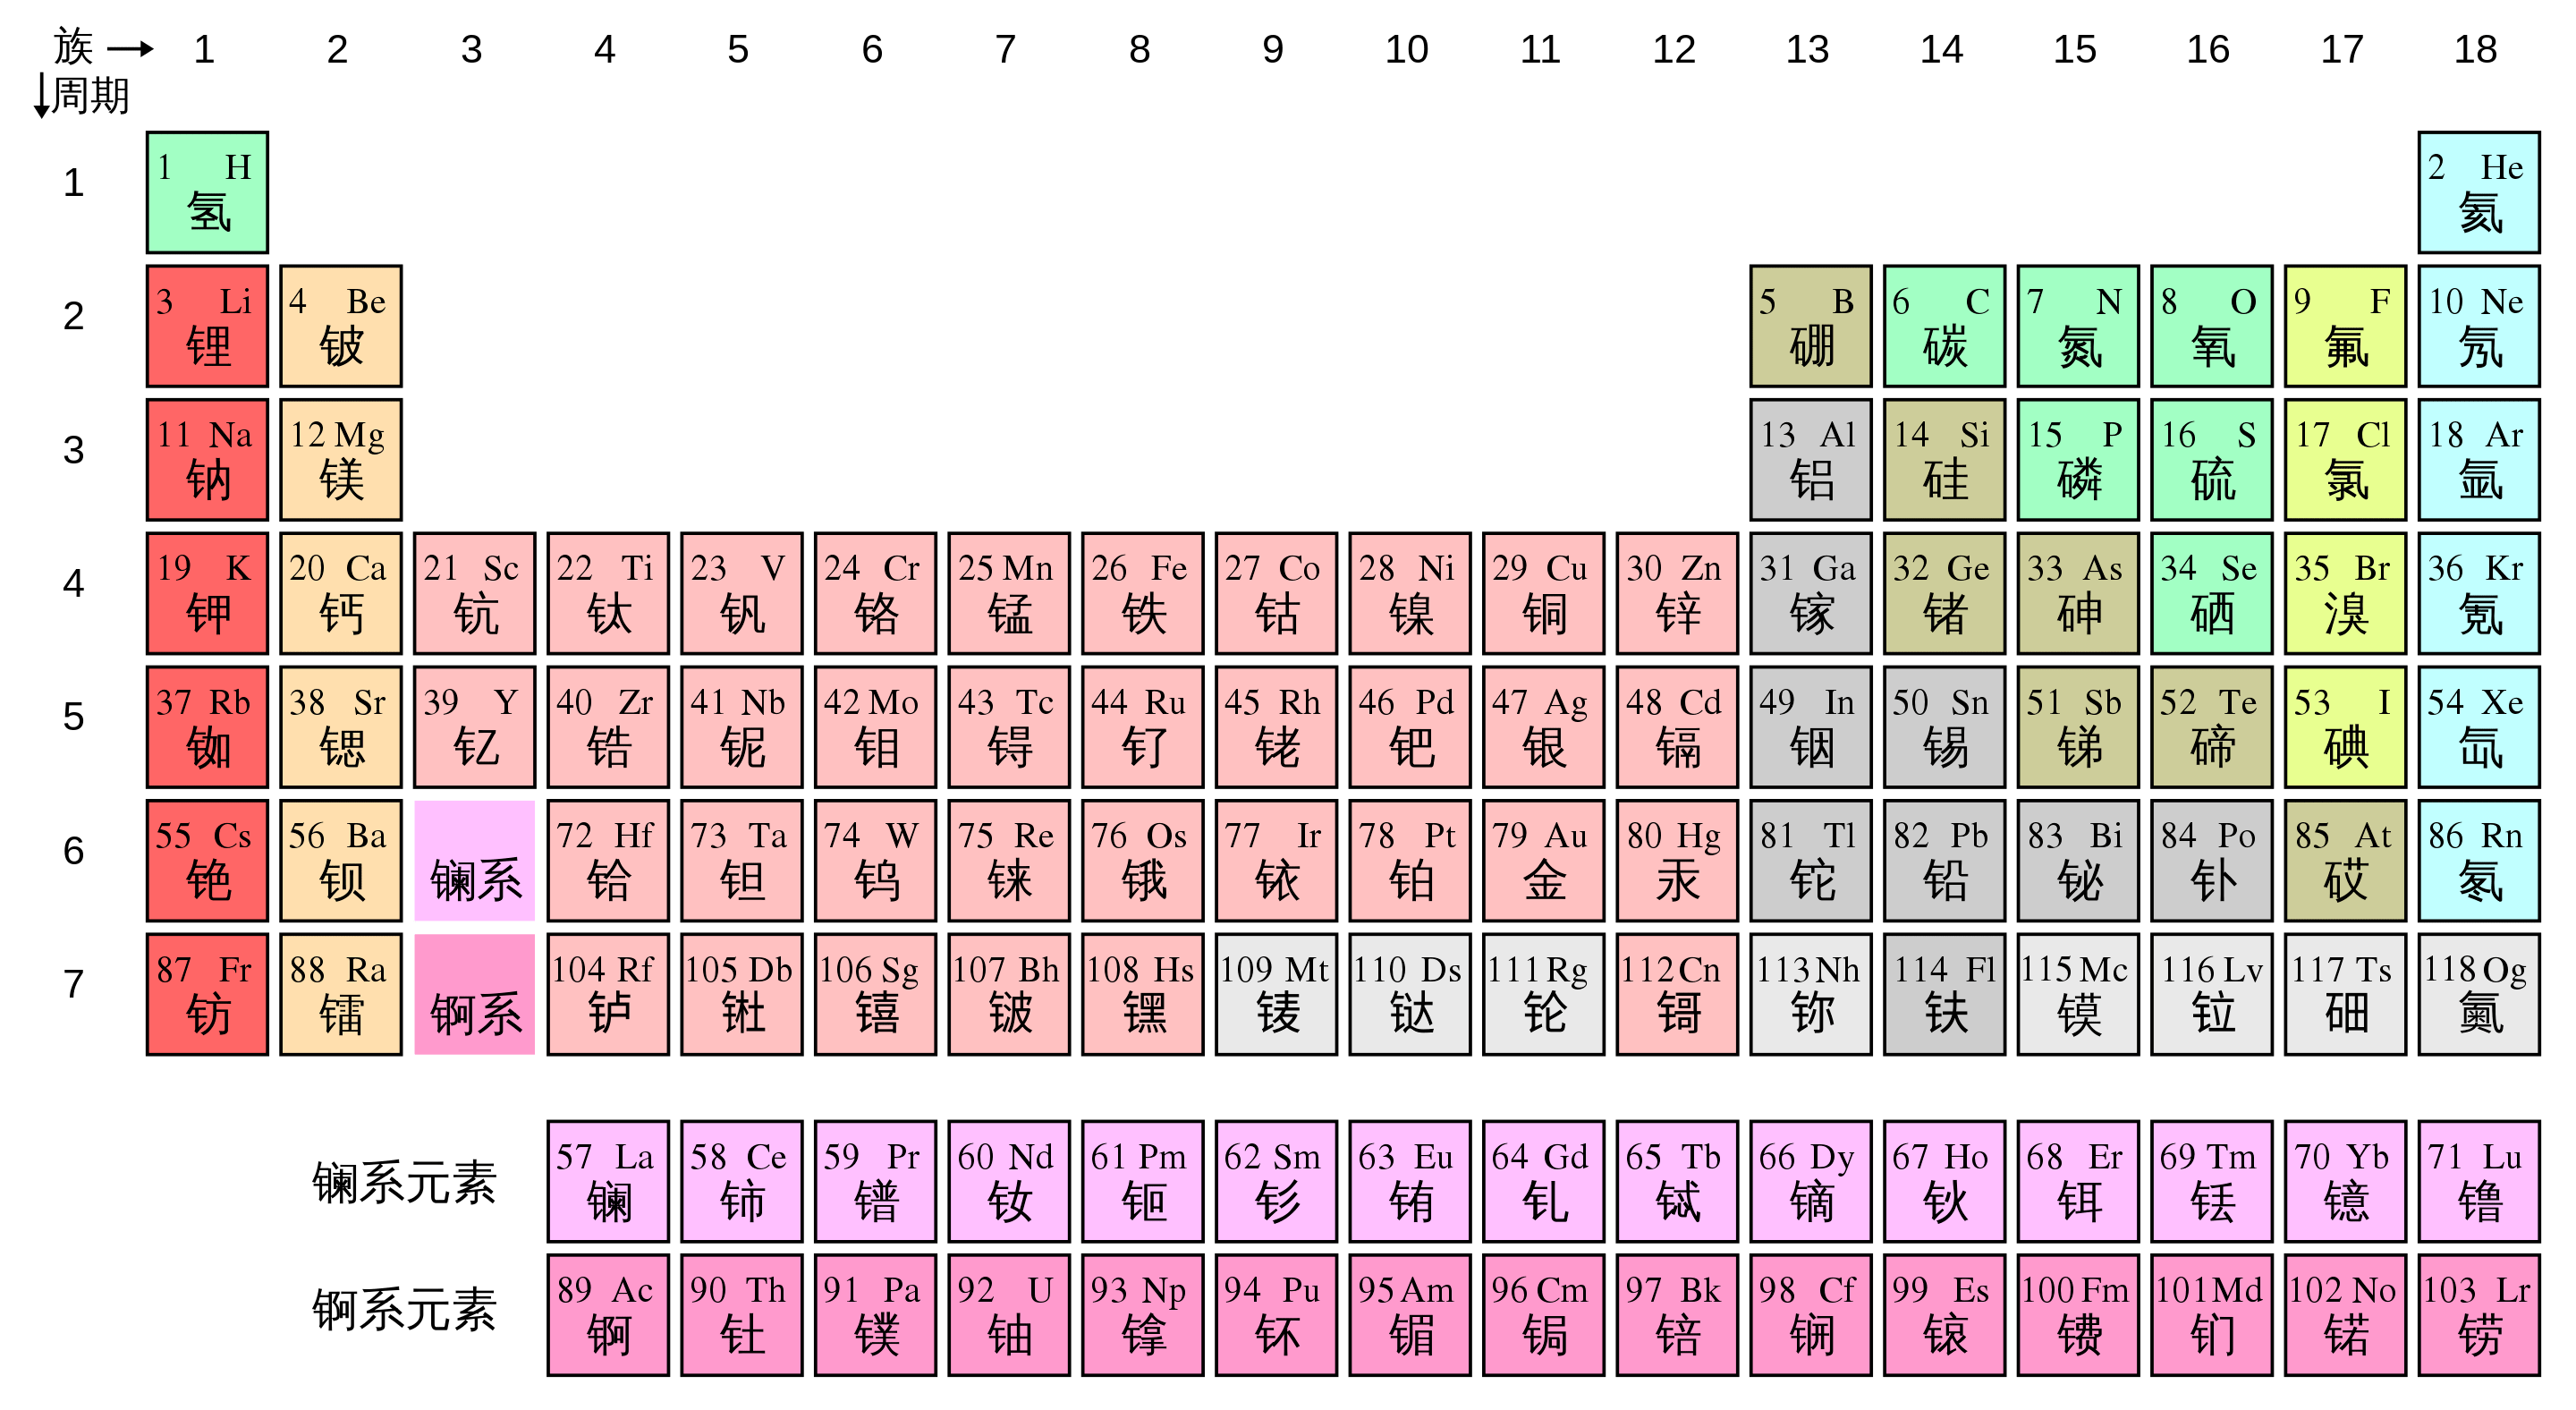Click the zinc cell '30 Zn 锌'
This screenshot has width=2576, height=1410.
click(x=1677, y=593)
